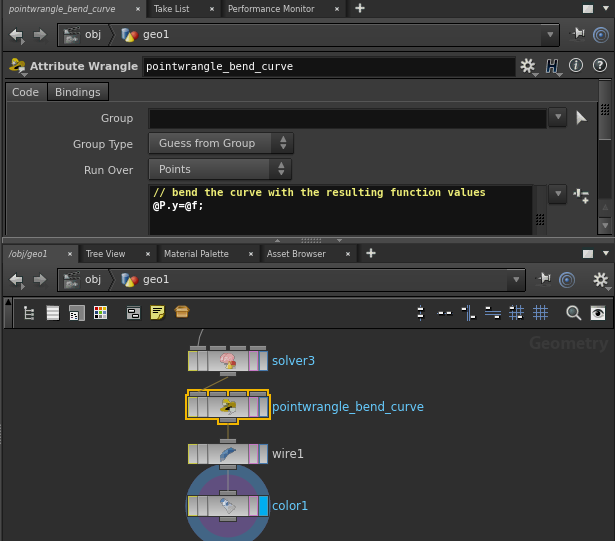Click the help question mark icon

pos(598,66)
